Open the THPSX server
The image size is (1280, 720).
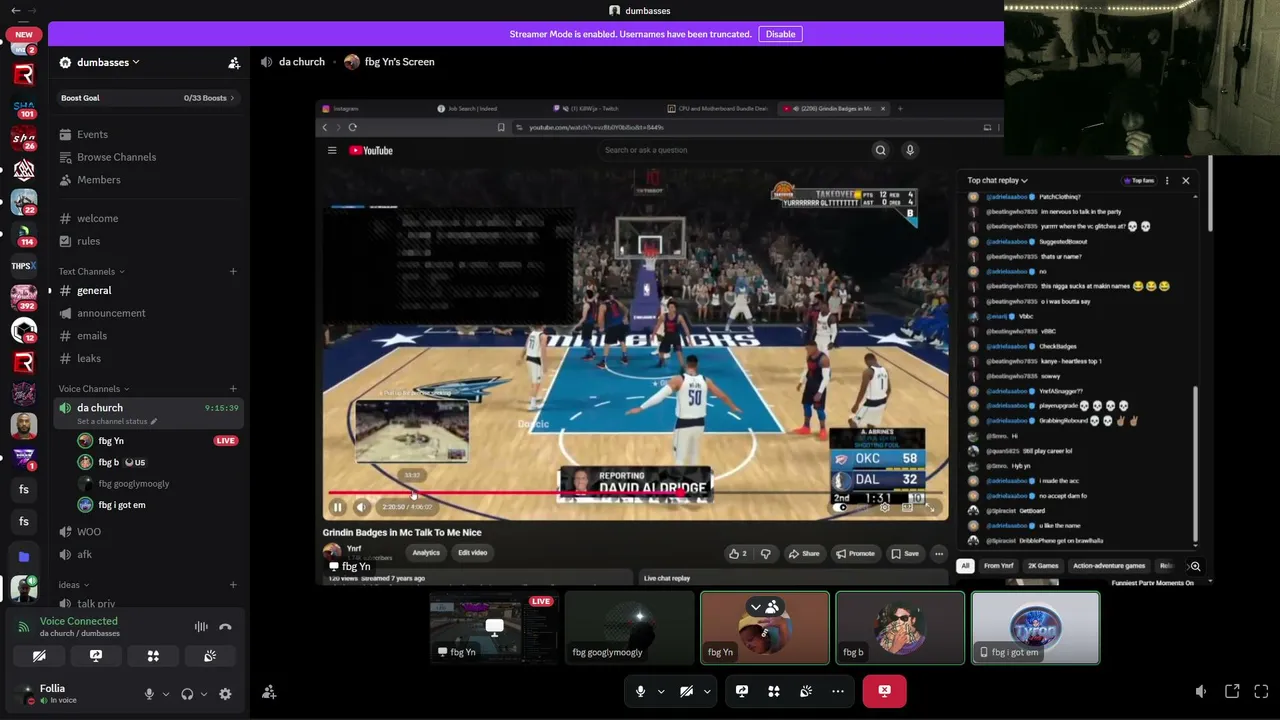point(24,266)
